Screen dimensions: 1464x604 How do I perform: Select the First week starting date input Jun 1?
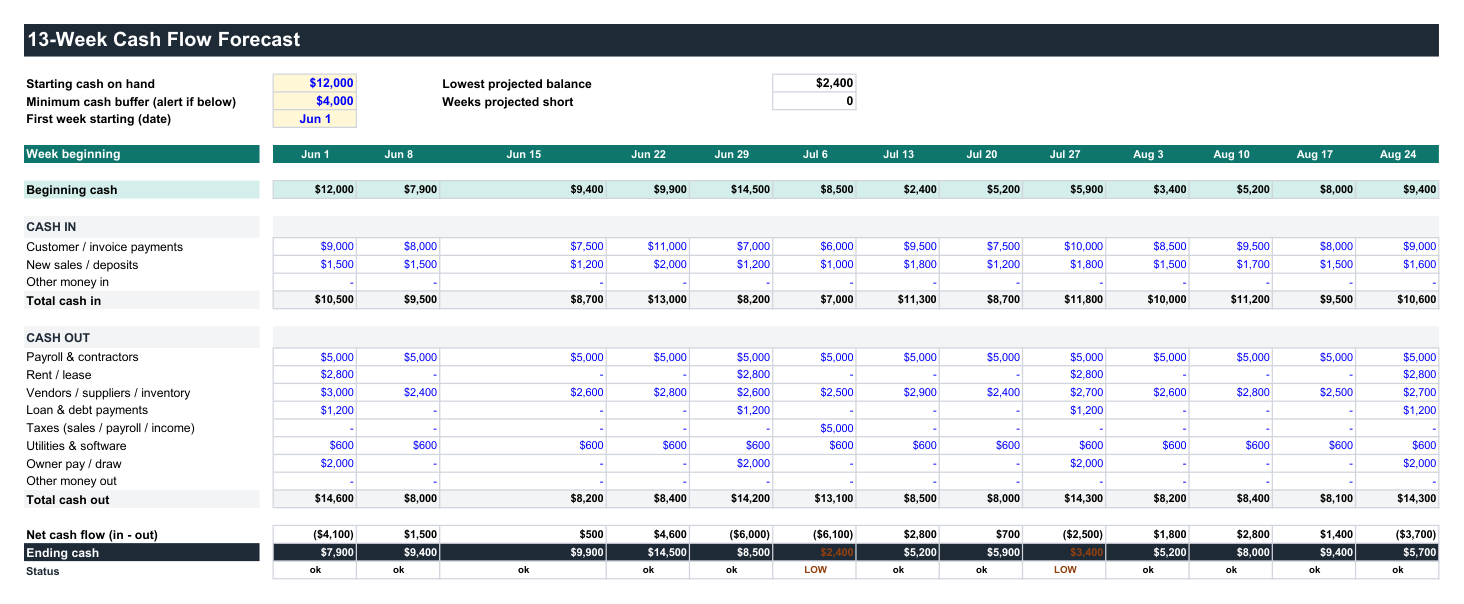pyautogui.click(x=314, y=119)
